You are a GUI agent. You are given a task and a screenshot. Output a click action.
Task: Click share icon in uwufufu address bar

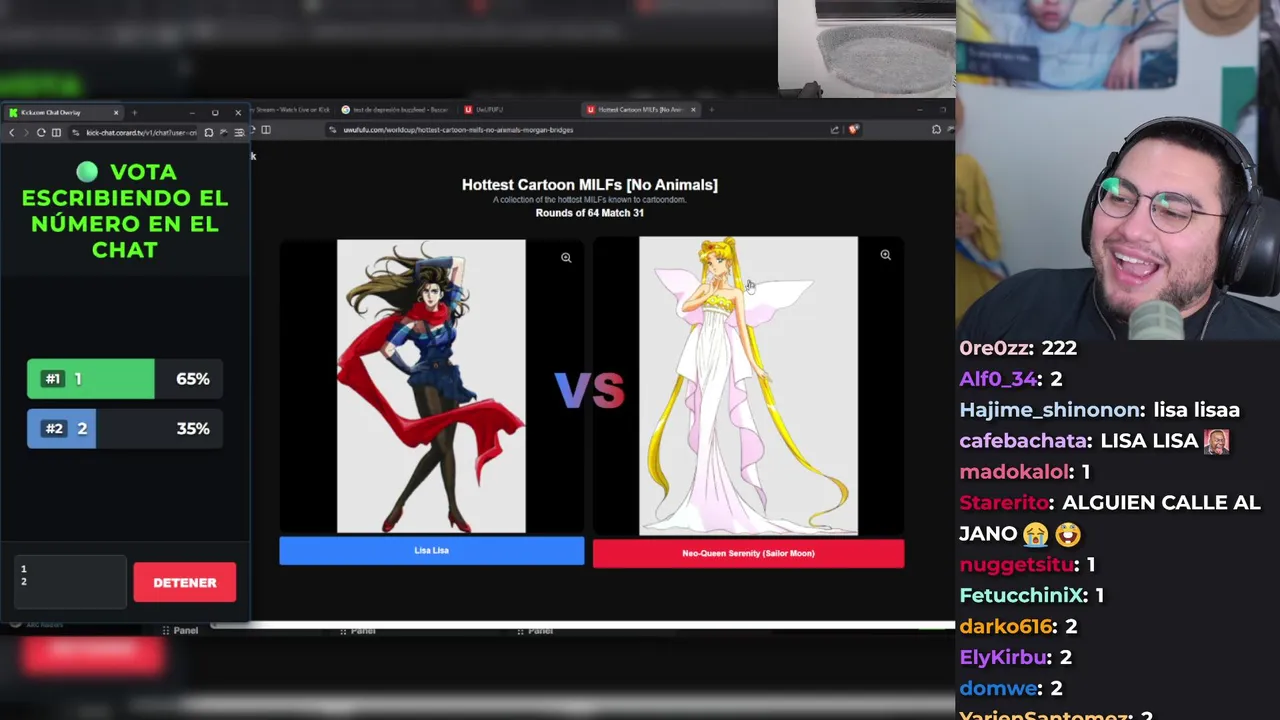(x=834, y=129)
